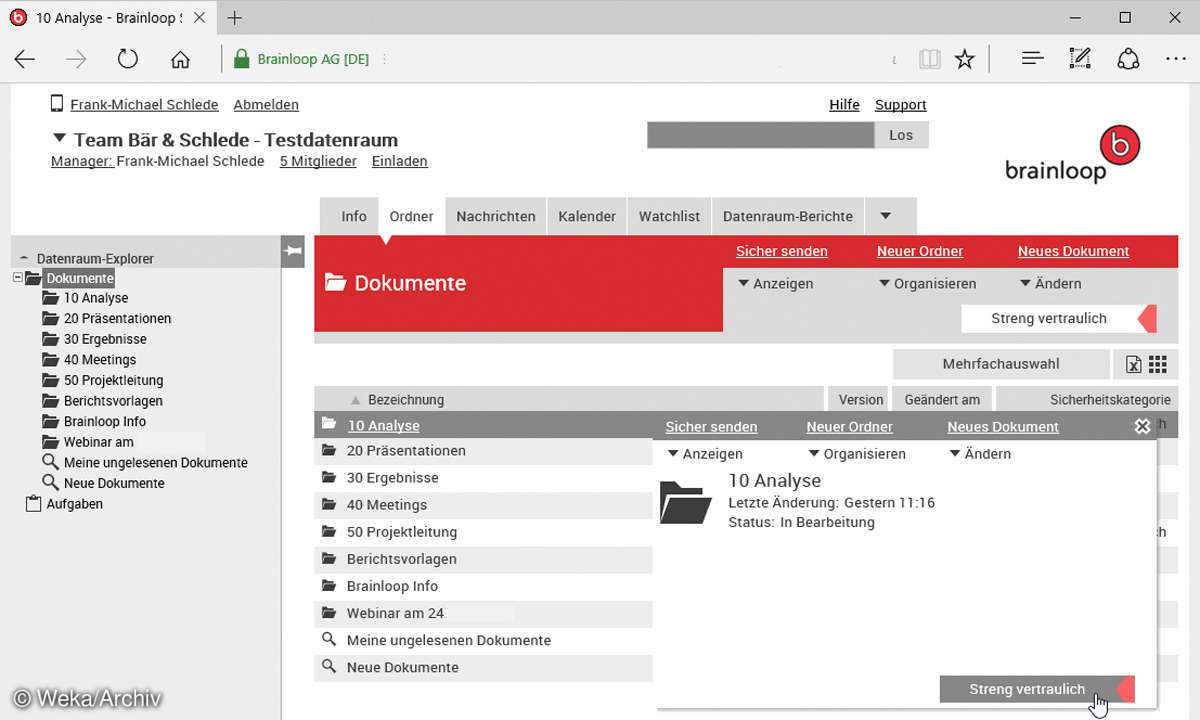Go to Datenraum-Berichte tab
The height and width of the screenshot is (720, 1200).
788,216
